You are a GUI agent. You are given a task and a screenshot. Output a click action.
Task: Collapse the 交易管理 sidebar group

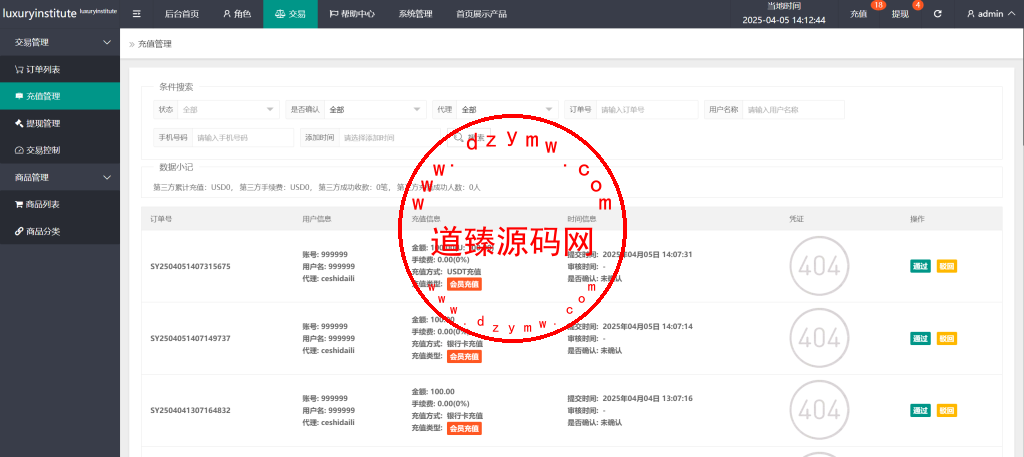60,42
